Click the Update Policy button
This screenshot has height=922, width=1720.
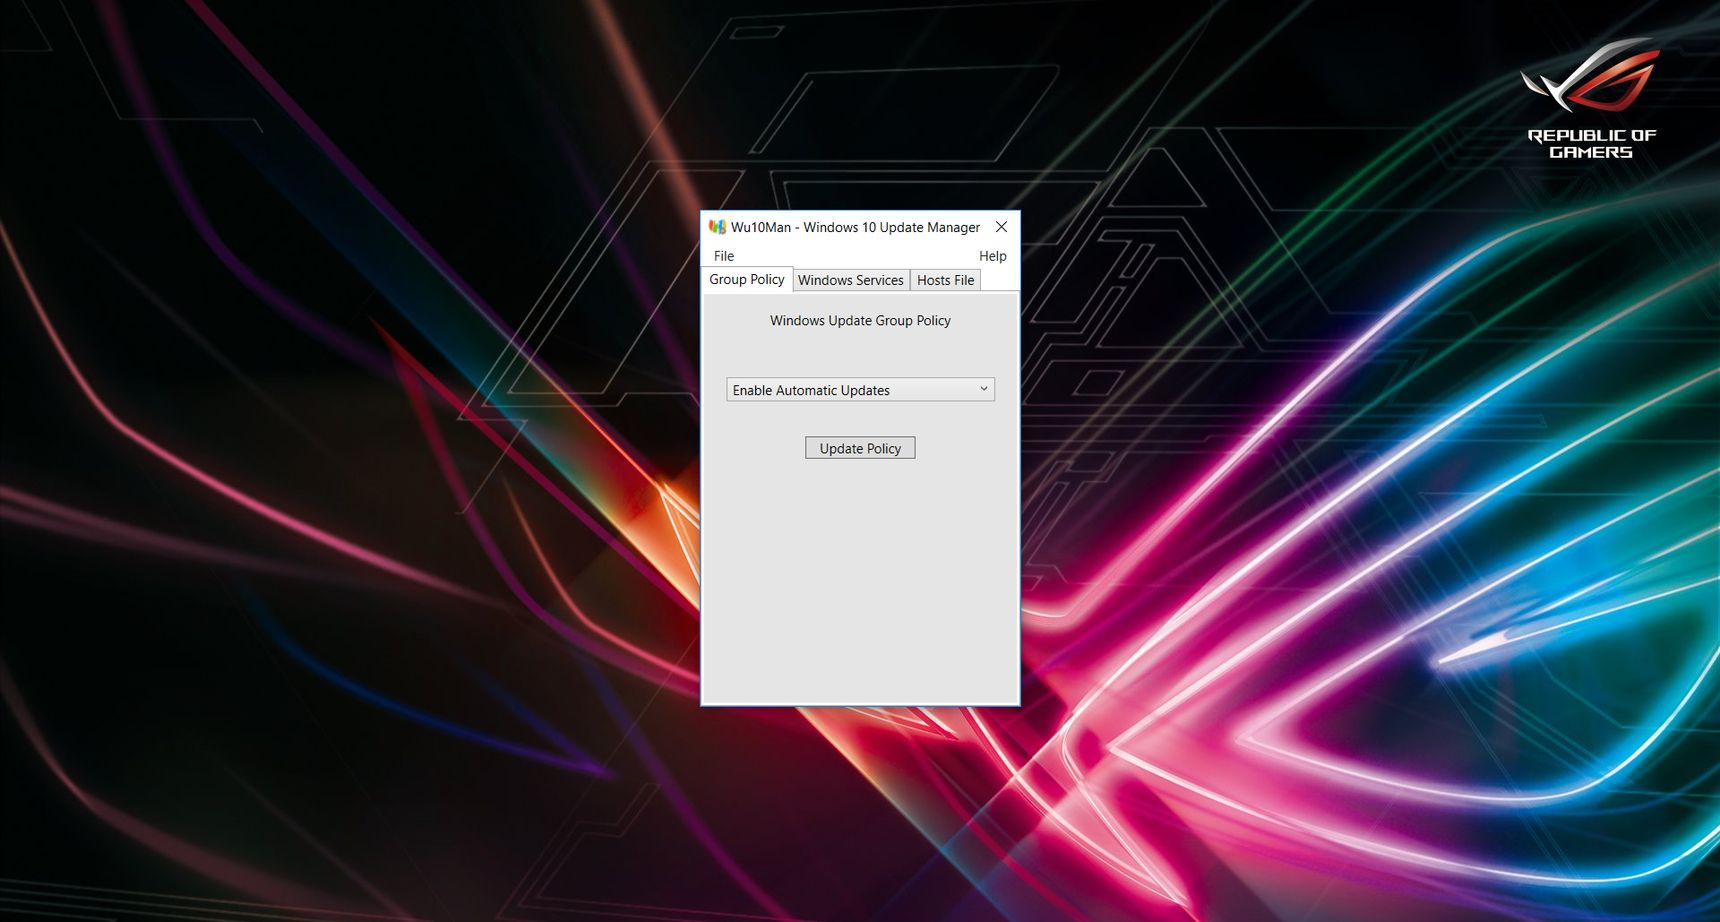[860, 448]
